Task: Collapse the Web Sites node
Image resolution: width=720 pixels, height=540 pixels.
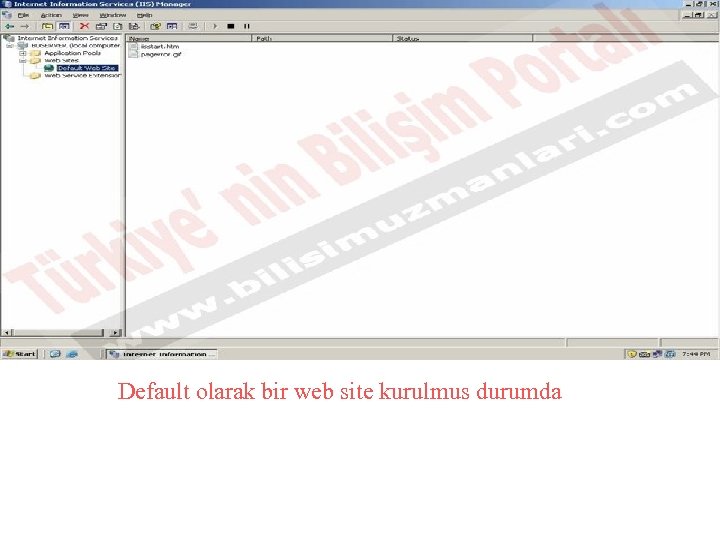Action: [22, 61]
